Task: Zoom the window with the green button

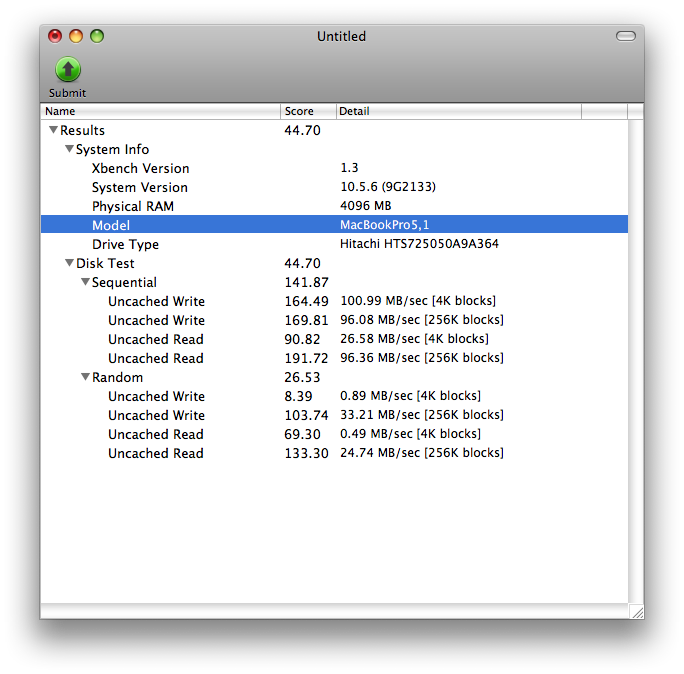Action: tap(97, 36)
